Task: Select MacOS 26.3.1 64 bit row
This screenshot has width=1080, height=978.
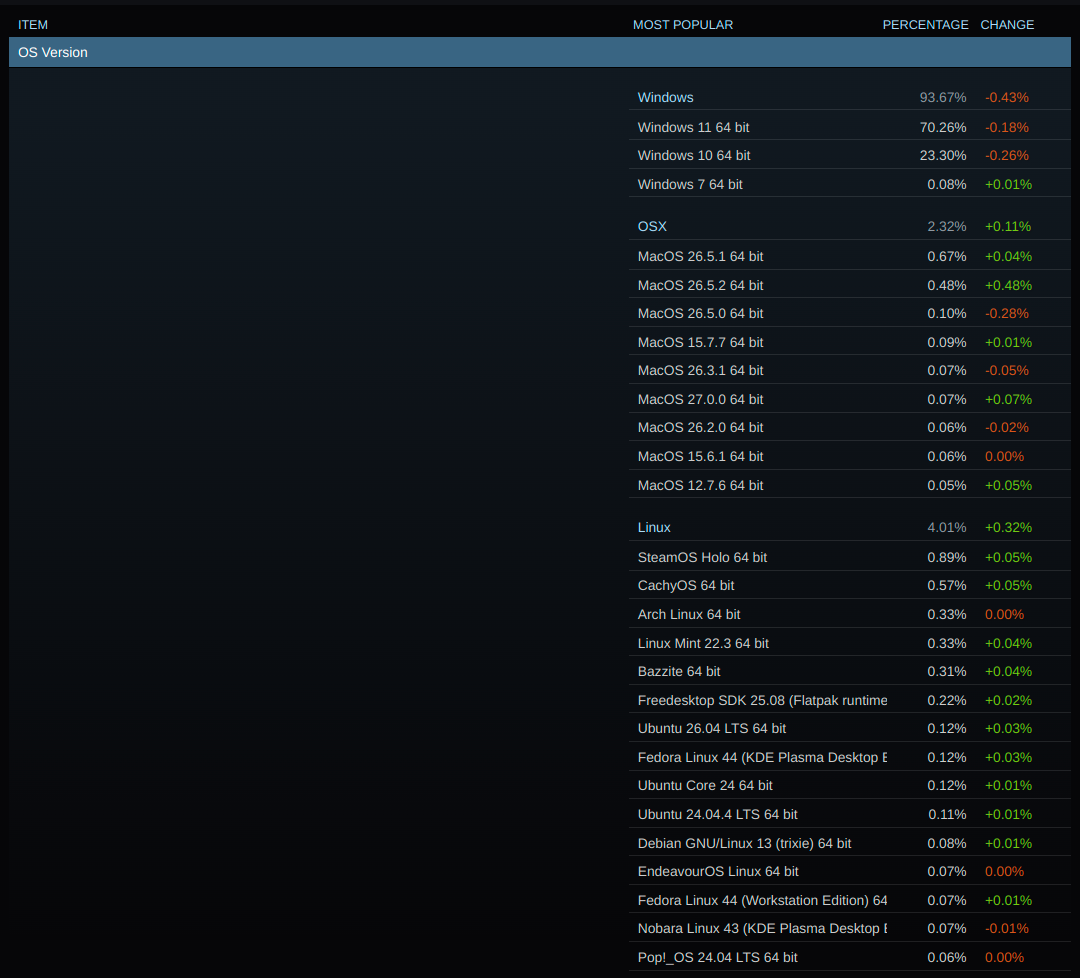Action: pyautogui.click(x=849, y=371)
